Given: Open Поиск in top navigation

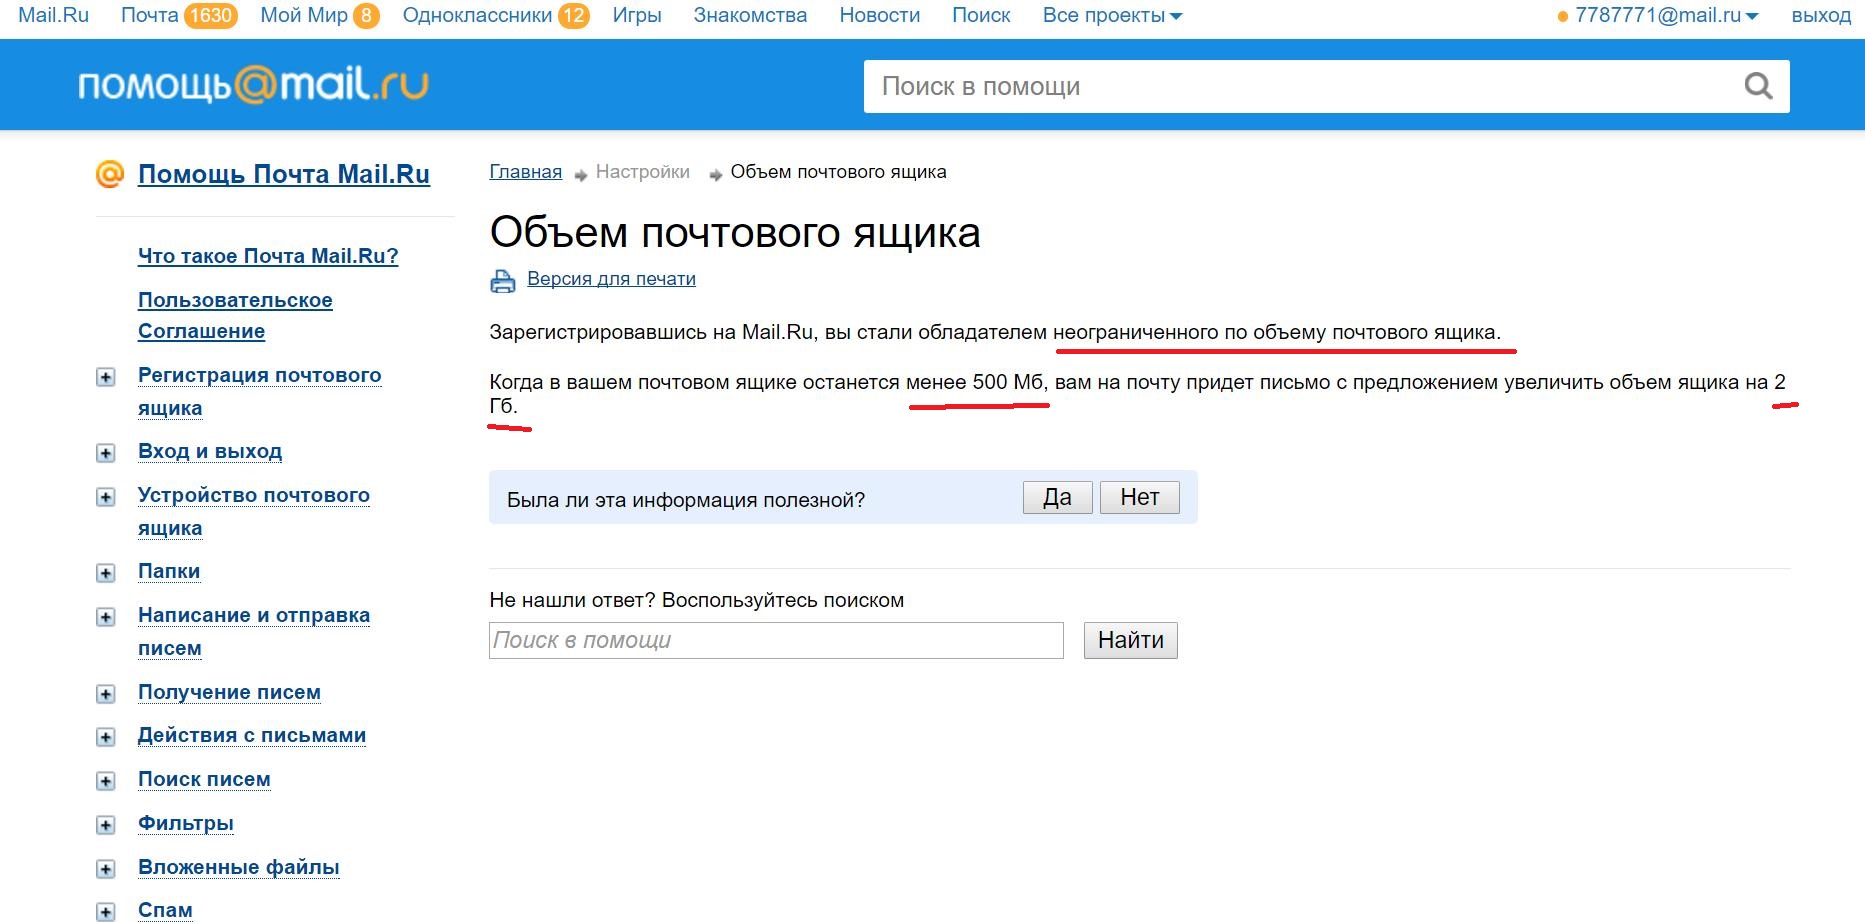Looking at the screenshot, I should coord(981,16).
